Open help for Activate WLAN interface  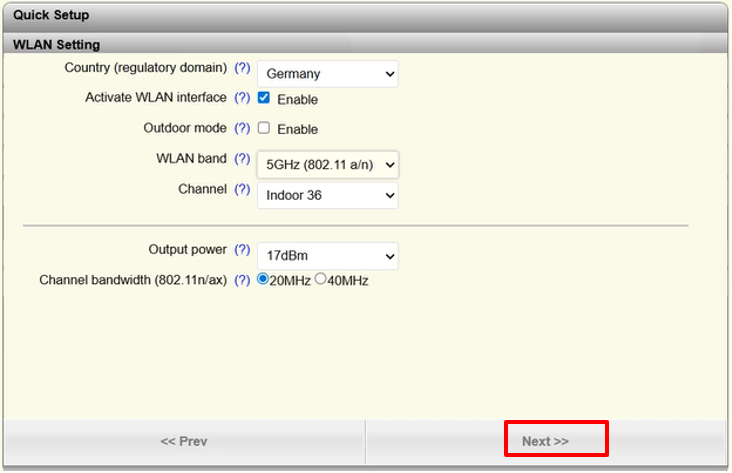[x=242, y=98]
